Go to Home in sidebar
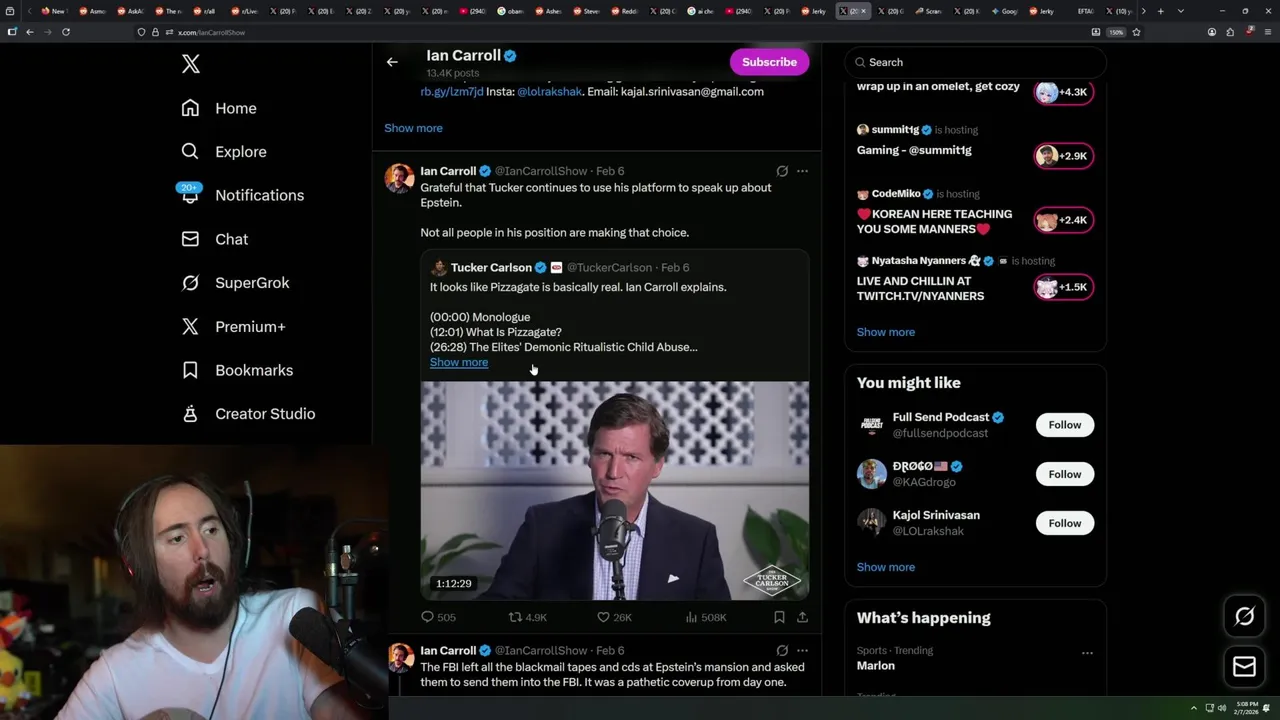 pyautogui.click(x=219, y=108)
